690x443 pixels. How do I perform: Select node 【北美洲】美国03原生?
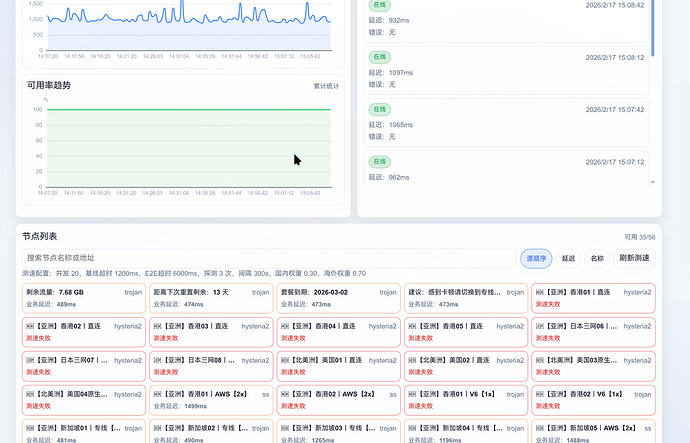(593, 366)
